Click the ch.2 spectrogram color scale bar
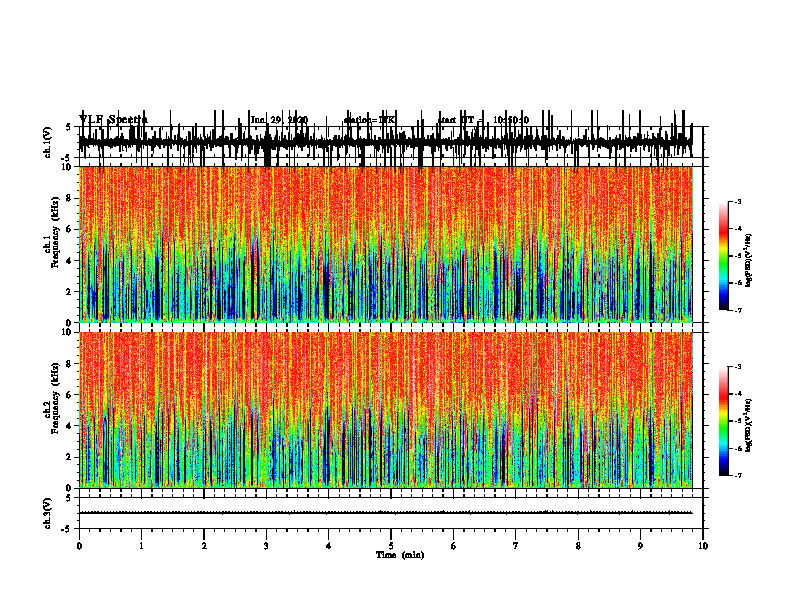The height and width of the screenshot is (612, 792). tap(724, 421)
